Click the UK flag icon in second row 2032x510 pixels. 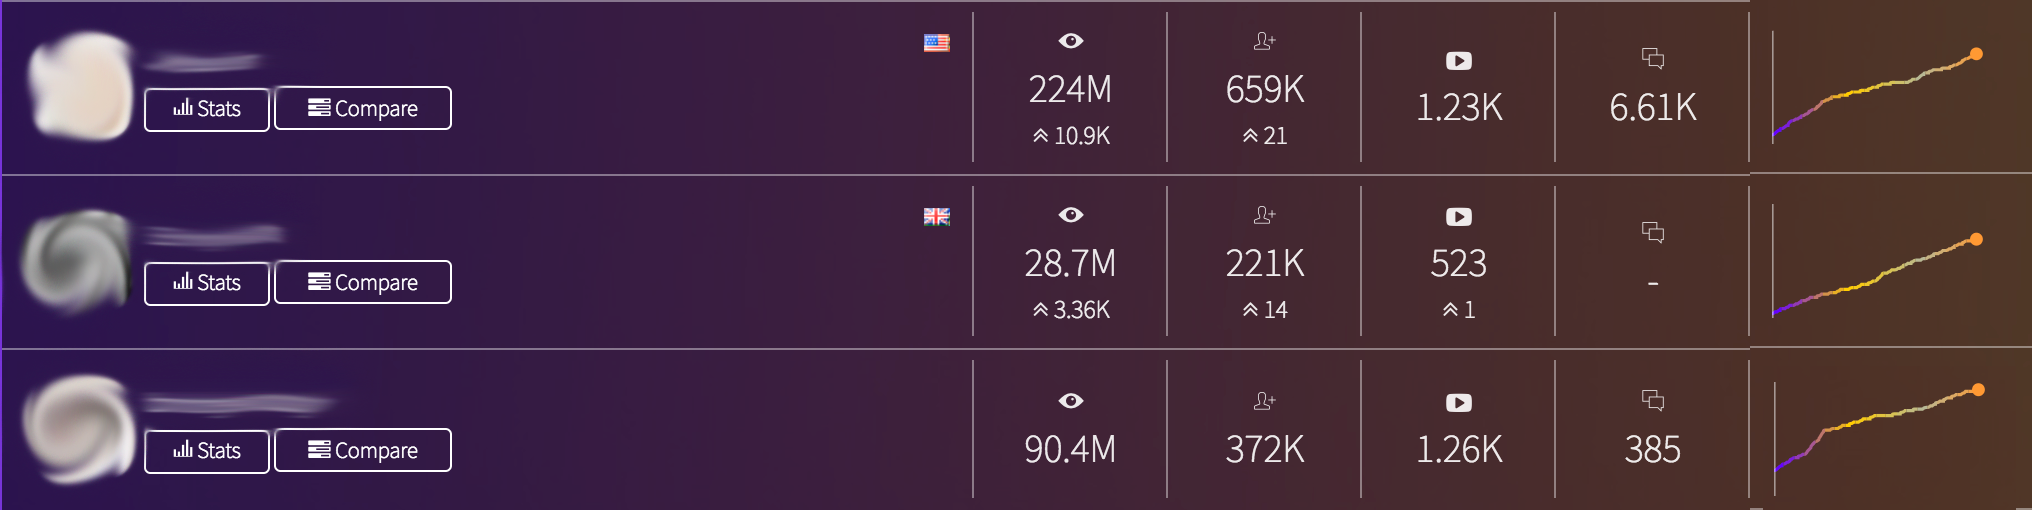936,217
